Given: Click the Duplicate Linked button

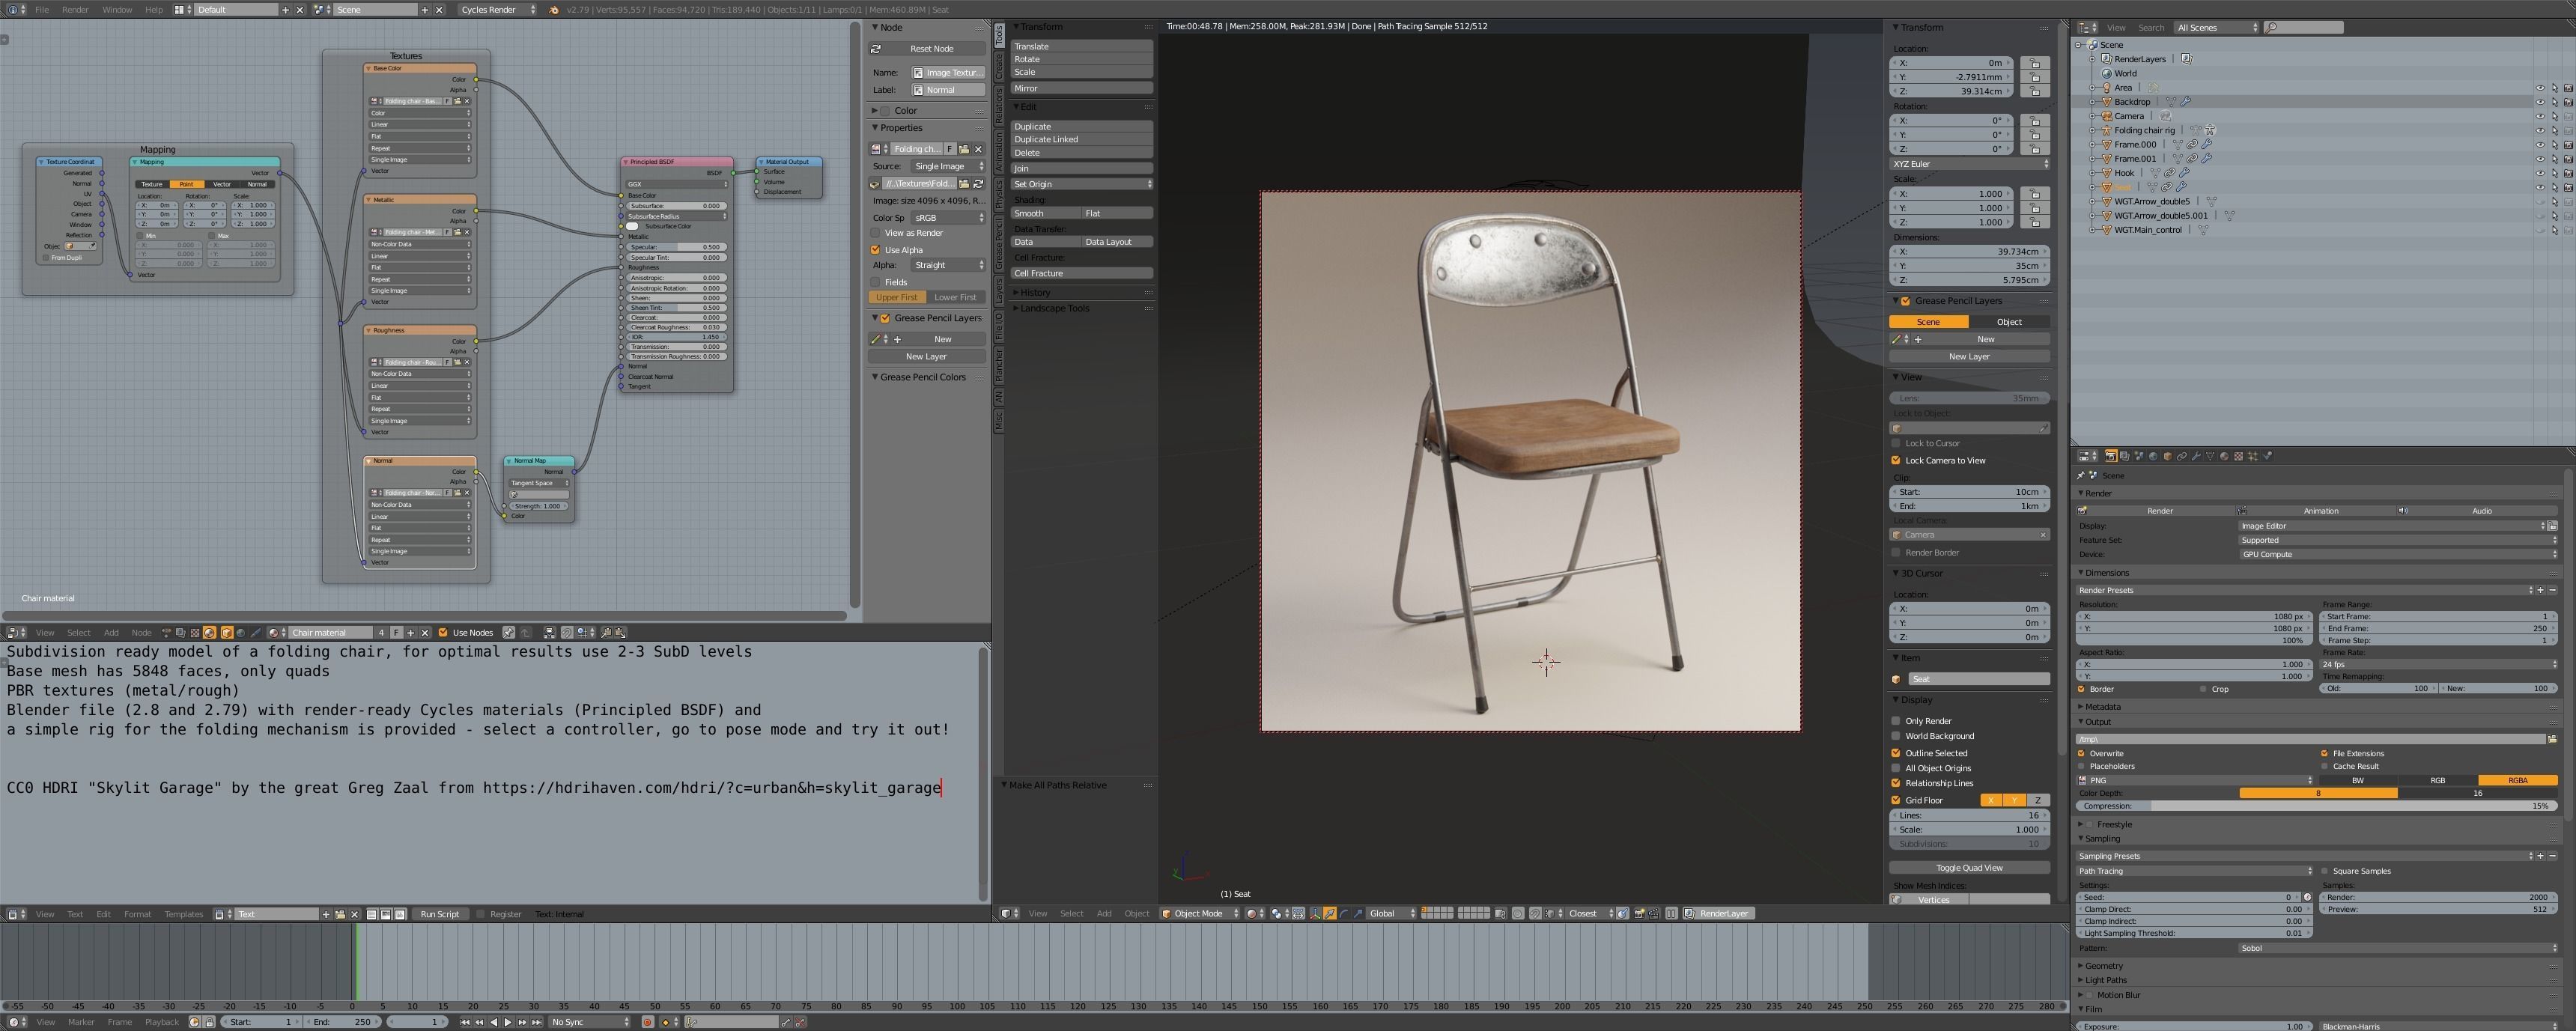Looking at the screenshot, I should pyautogui.click(x=1081, y=139).
